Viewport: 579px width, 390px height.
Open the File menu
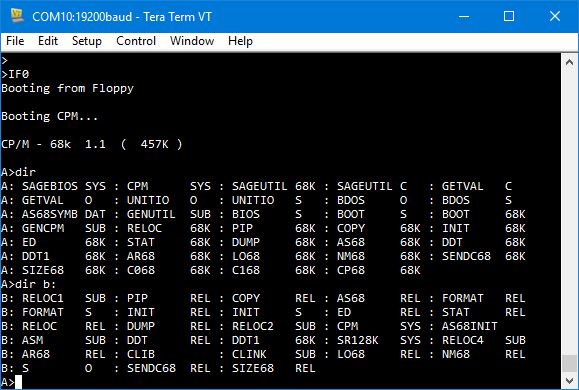[x=15, y=41]
